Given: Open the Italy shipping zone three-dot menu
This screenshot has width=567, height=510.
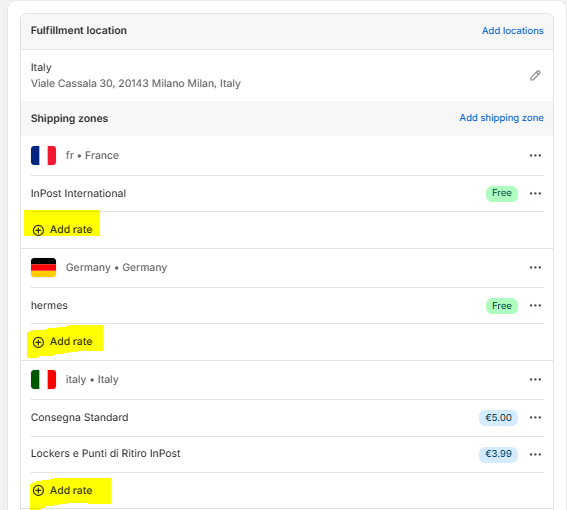Looking at the screenshot, I should coord(535,379).
